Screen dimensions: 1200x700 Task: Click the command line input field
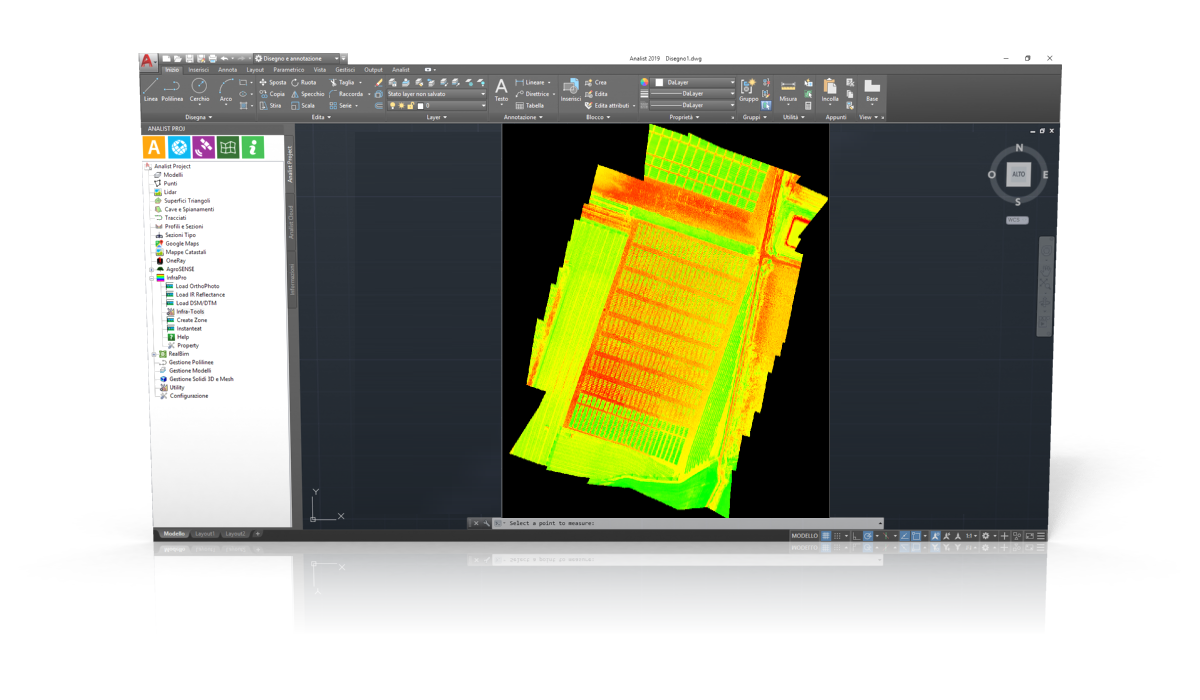(690, 523)
